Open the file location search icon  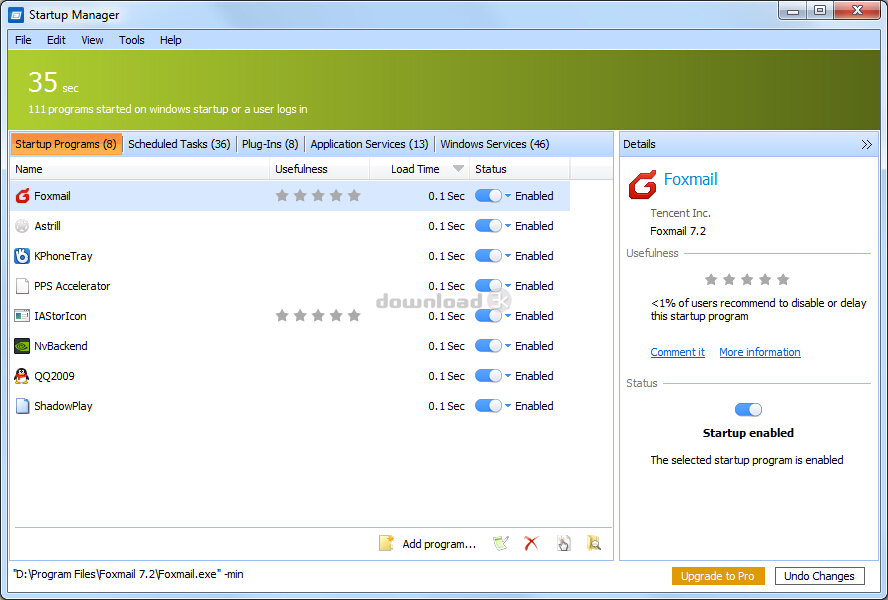pyautogui.click(x=594, y=543)
